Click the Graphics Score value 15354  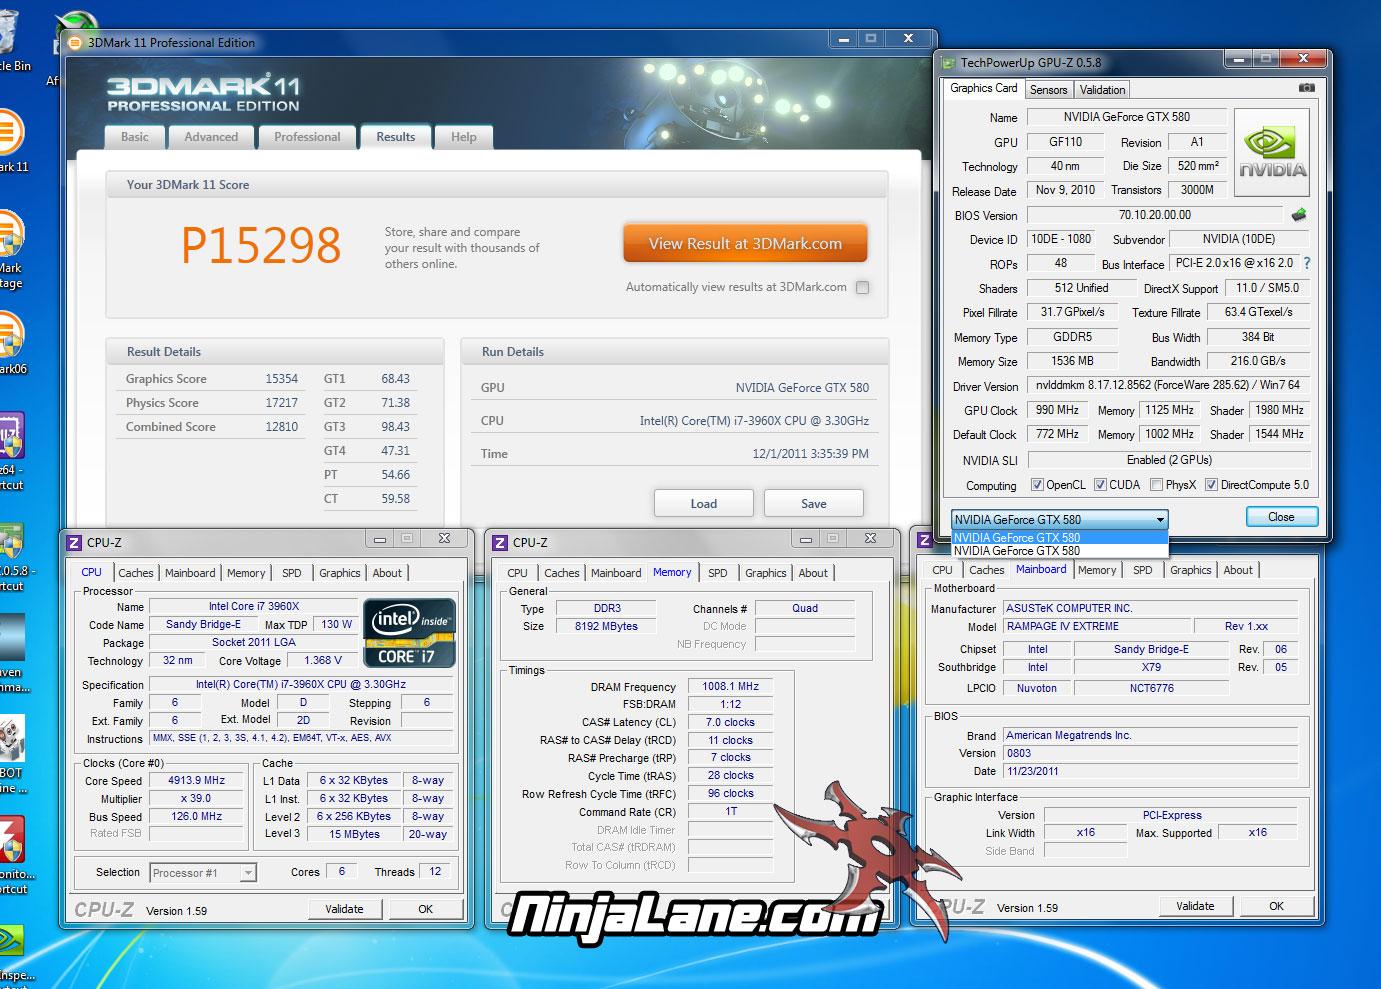point(281,379)
